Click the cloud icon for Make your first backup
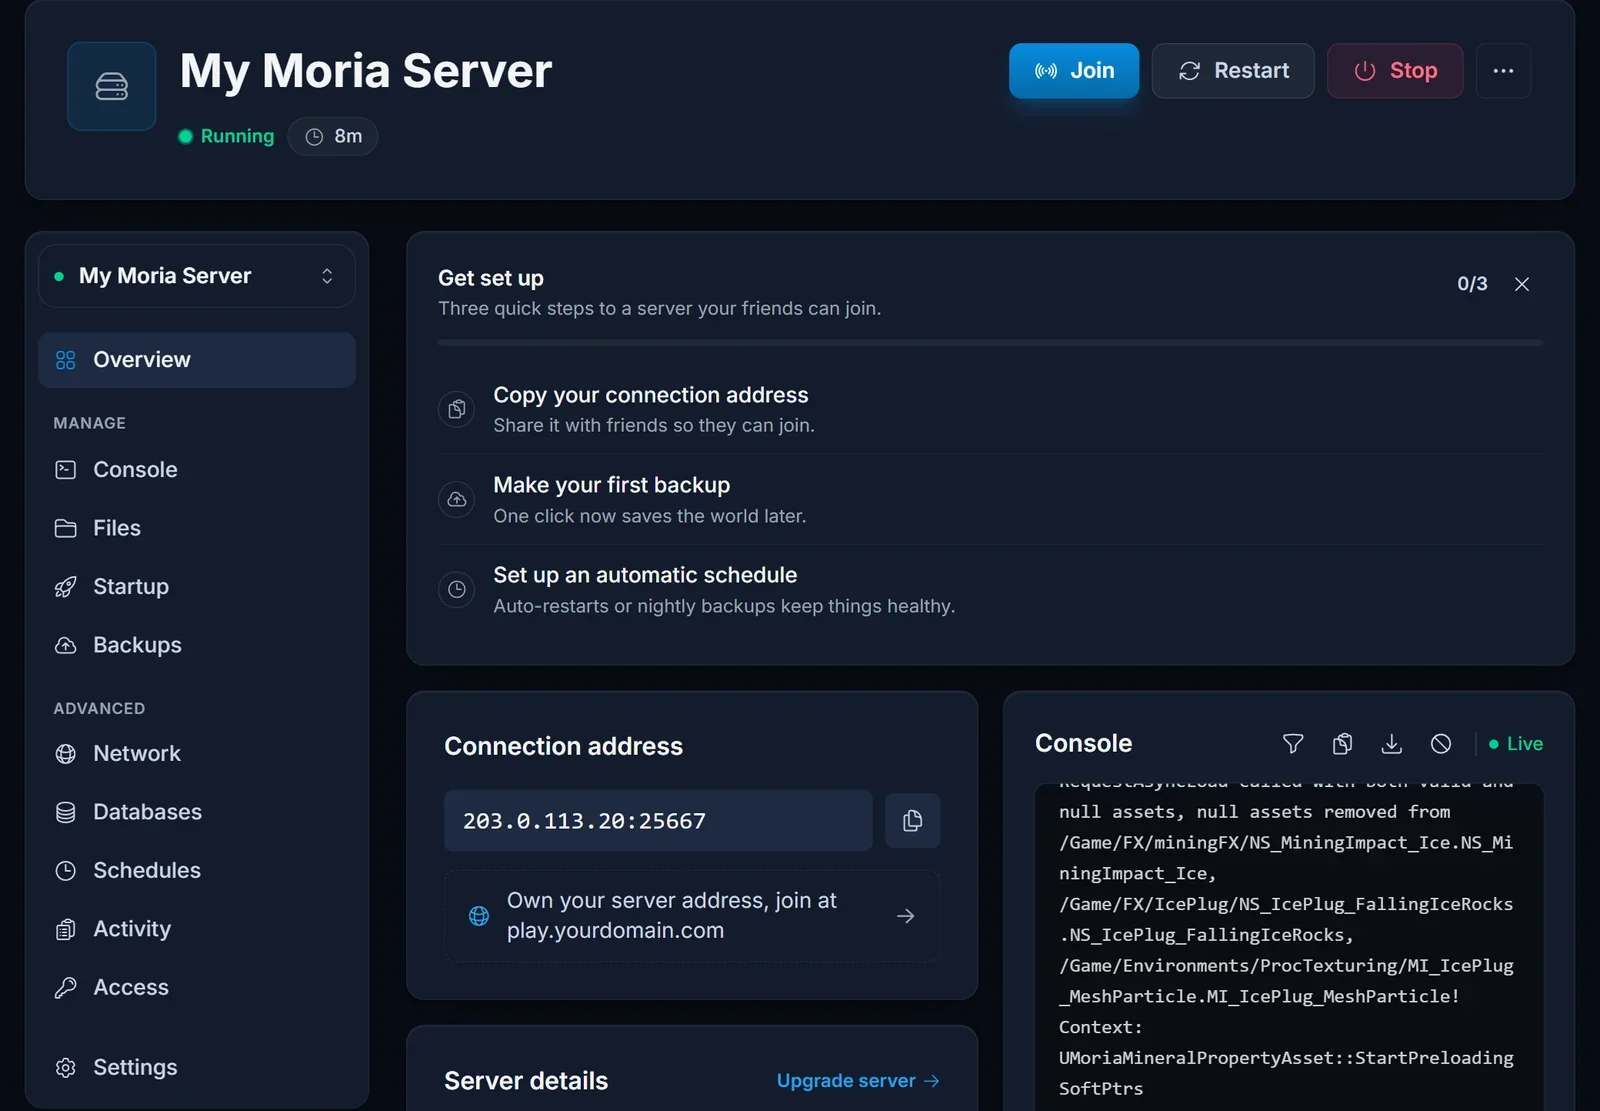 tap(457, 499)
